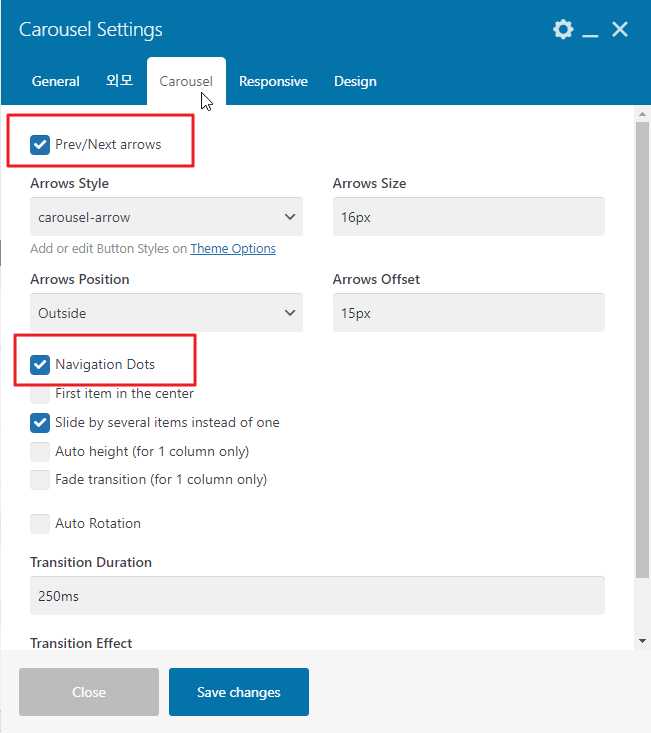Click the Save changes button
The image size is (651, 733).
coord(239,692)
